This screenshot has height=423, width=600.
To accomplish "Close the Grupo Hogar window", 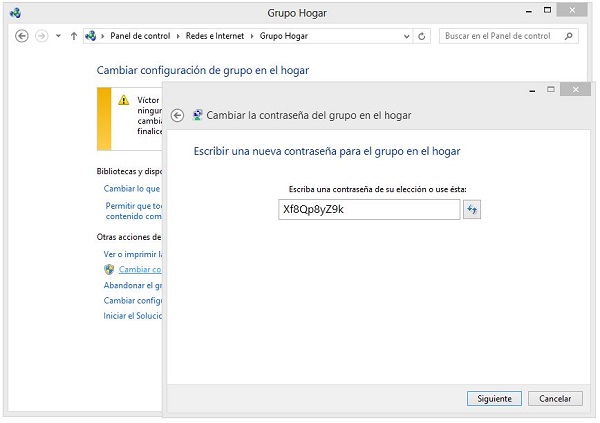I will tap(572, 10).
